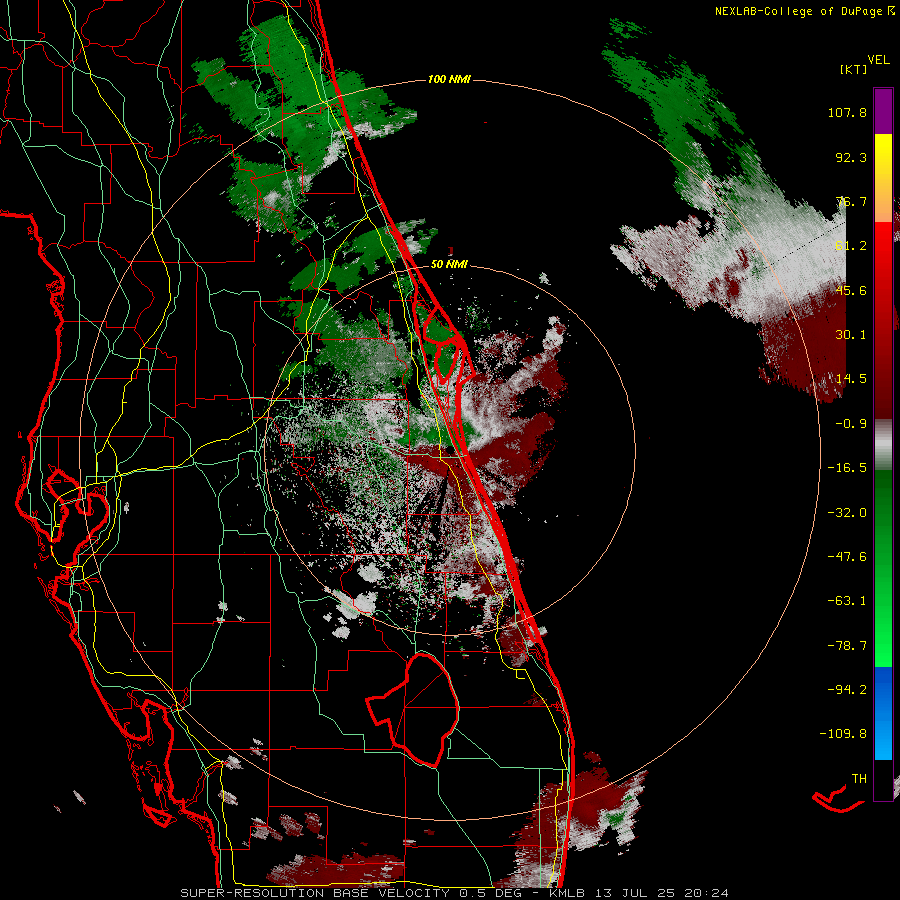This screenshot has width=900, height=900.
Task: Pick the purple segment atop the color bar
Action: 883,111
